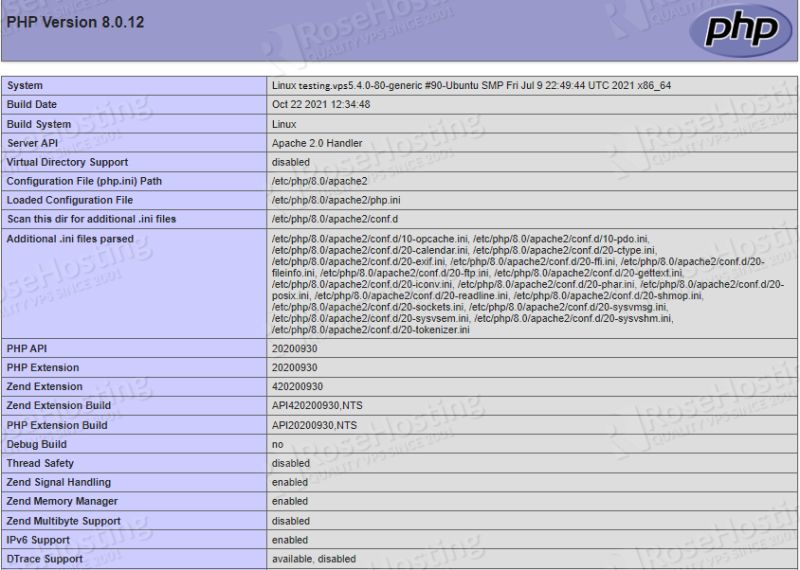The width and height of the screenshot is (800, 570).
Task: Click the 'Apache 2.0 Handler' value
Action: point(317,143)
